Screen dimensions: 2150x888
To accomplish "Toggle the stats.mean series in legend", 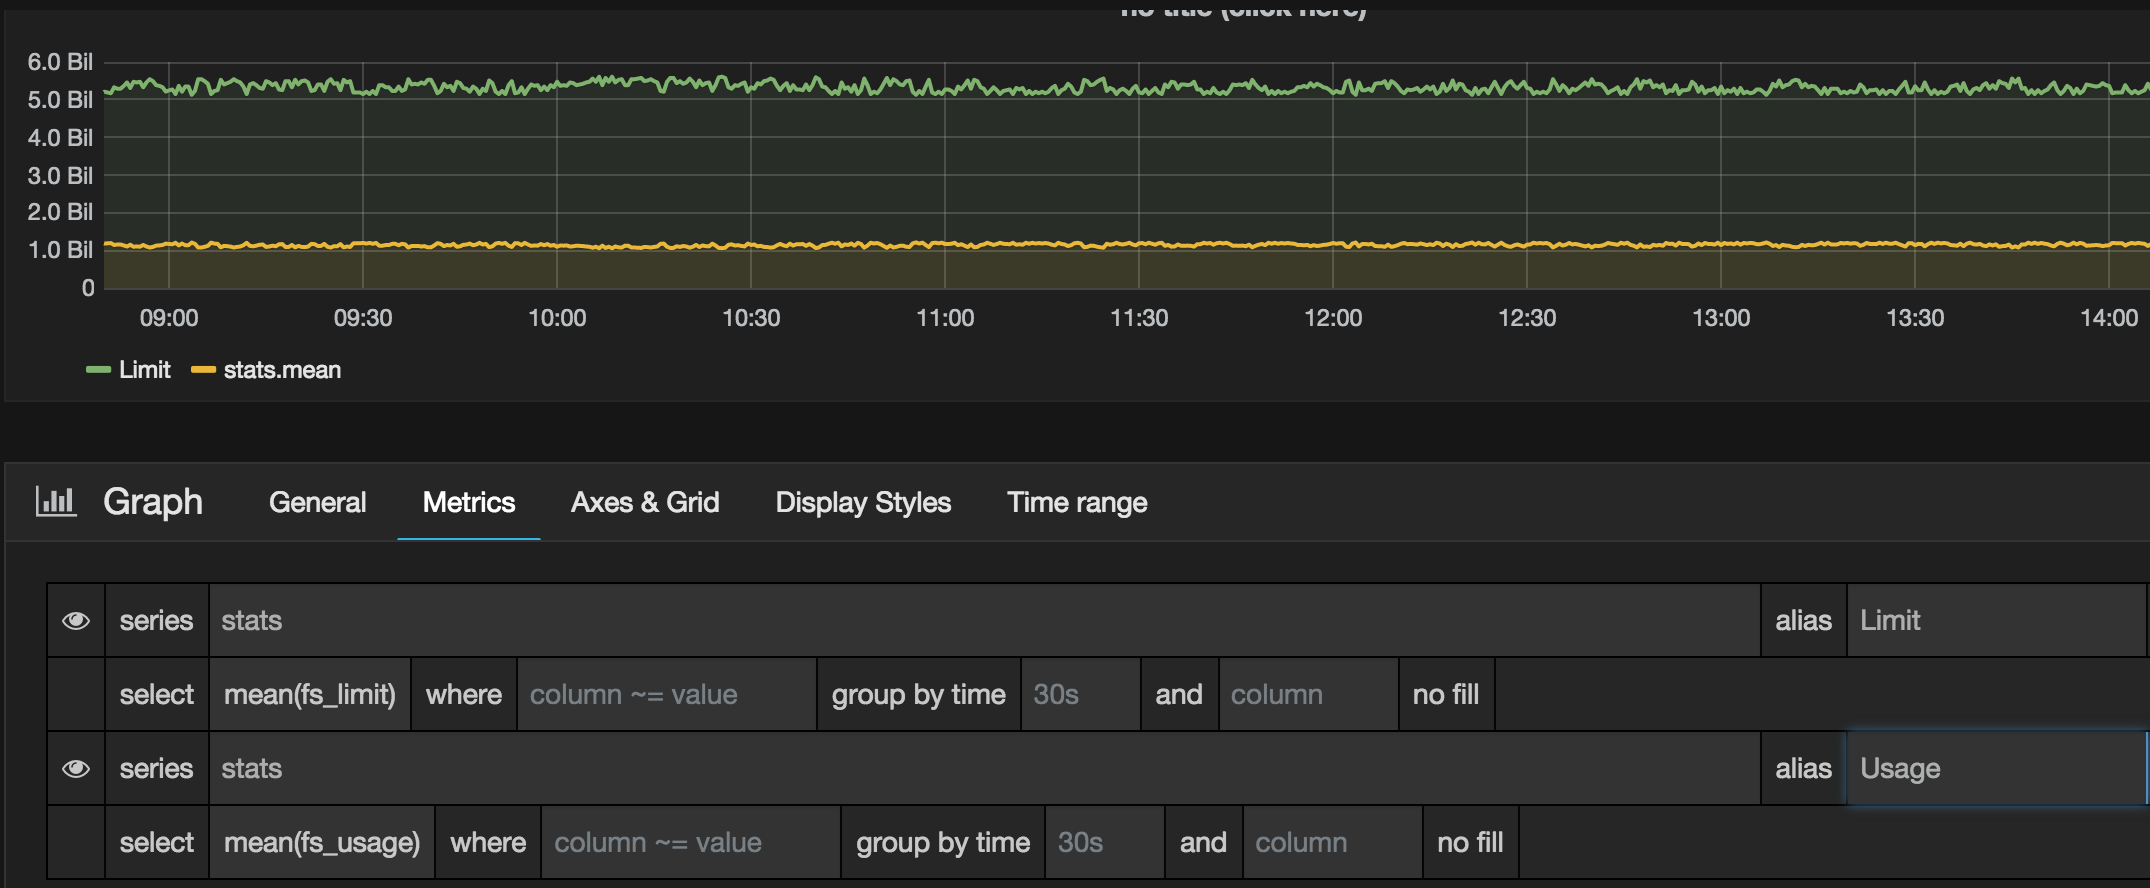I will (282, 370).
